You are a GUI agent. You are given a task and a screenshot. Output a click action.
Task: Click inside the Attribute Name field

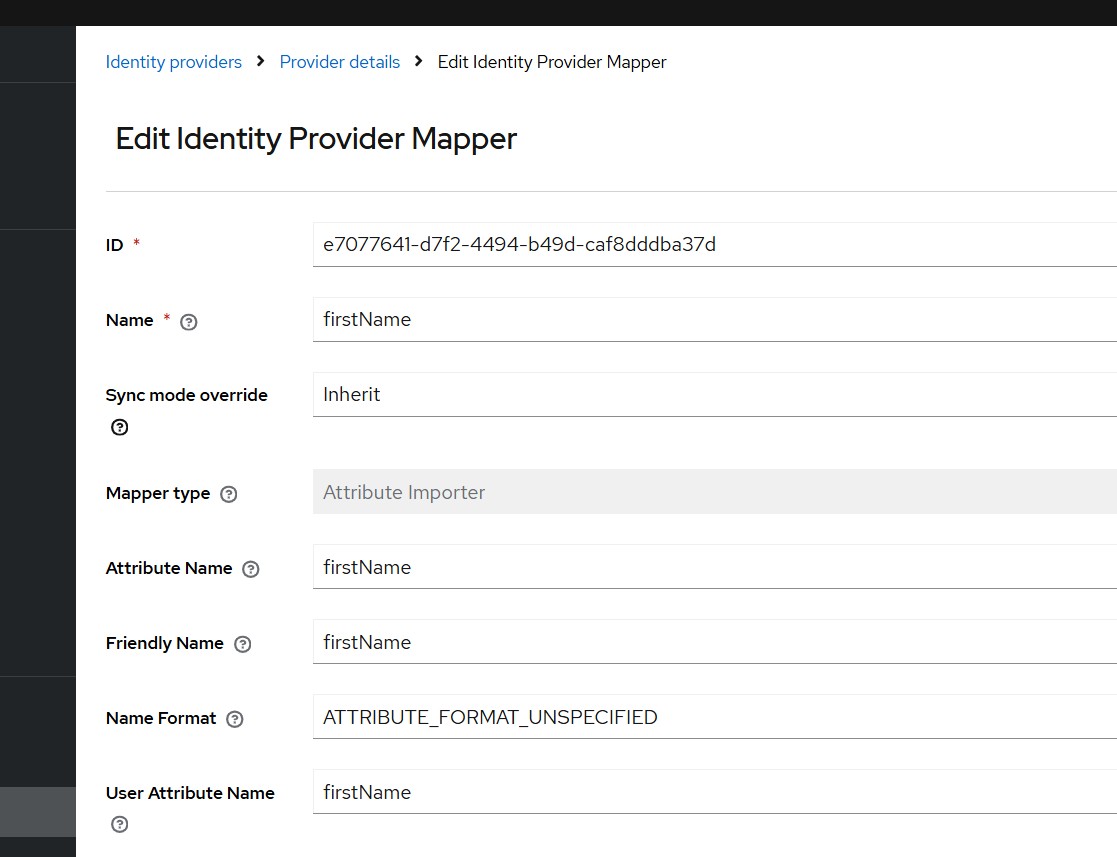pos(700,567)
